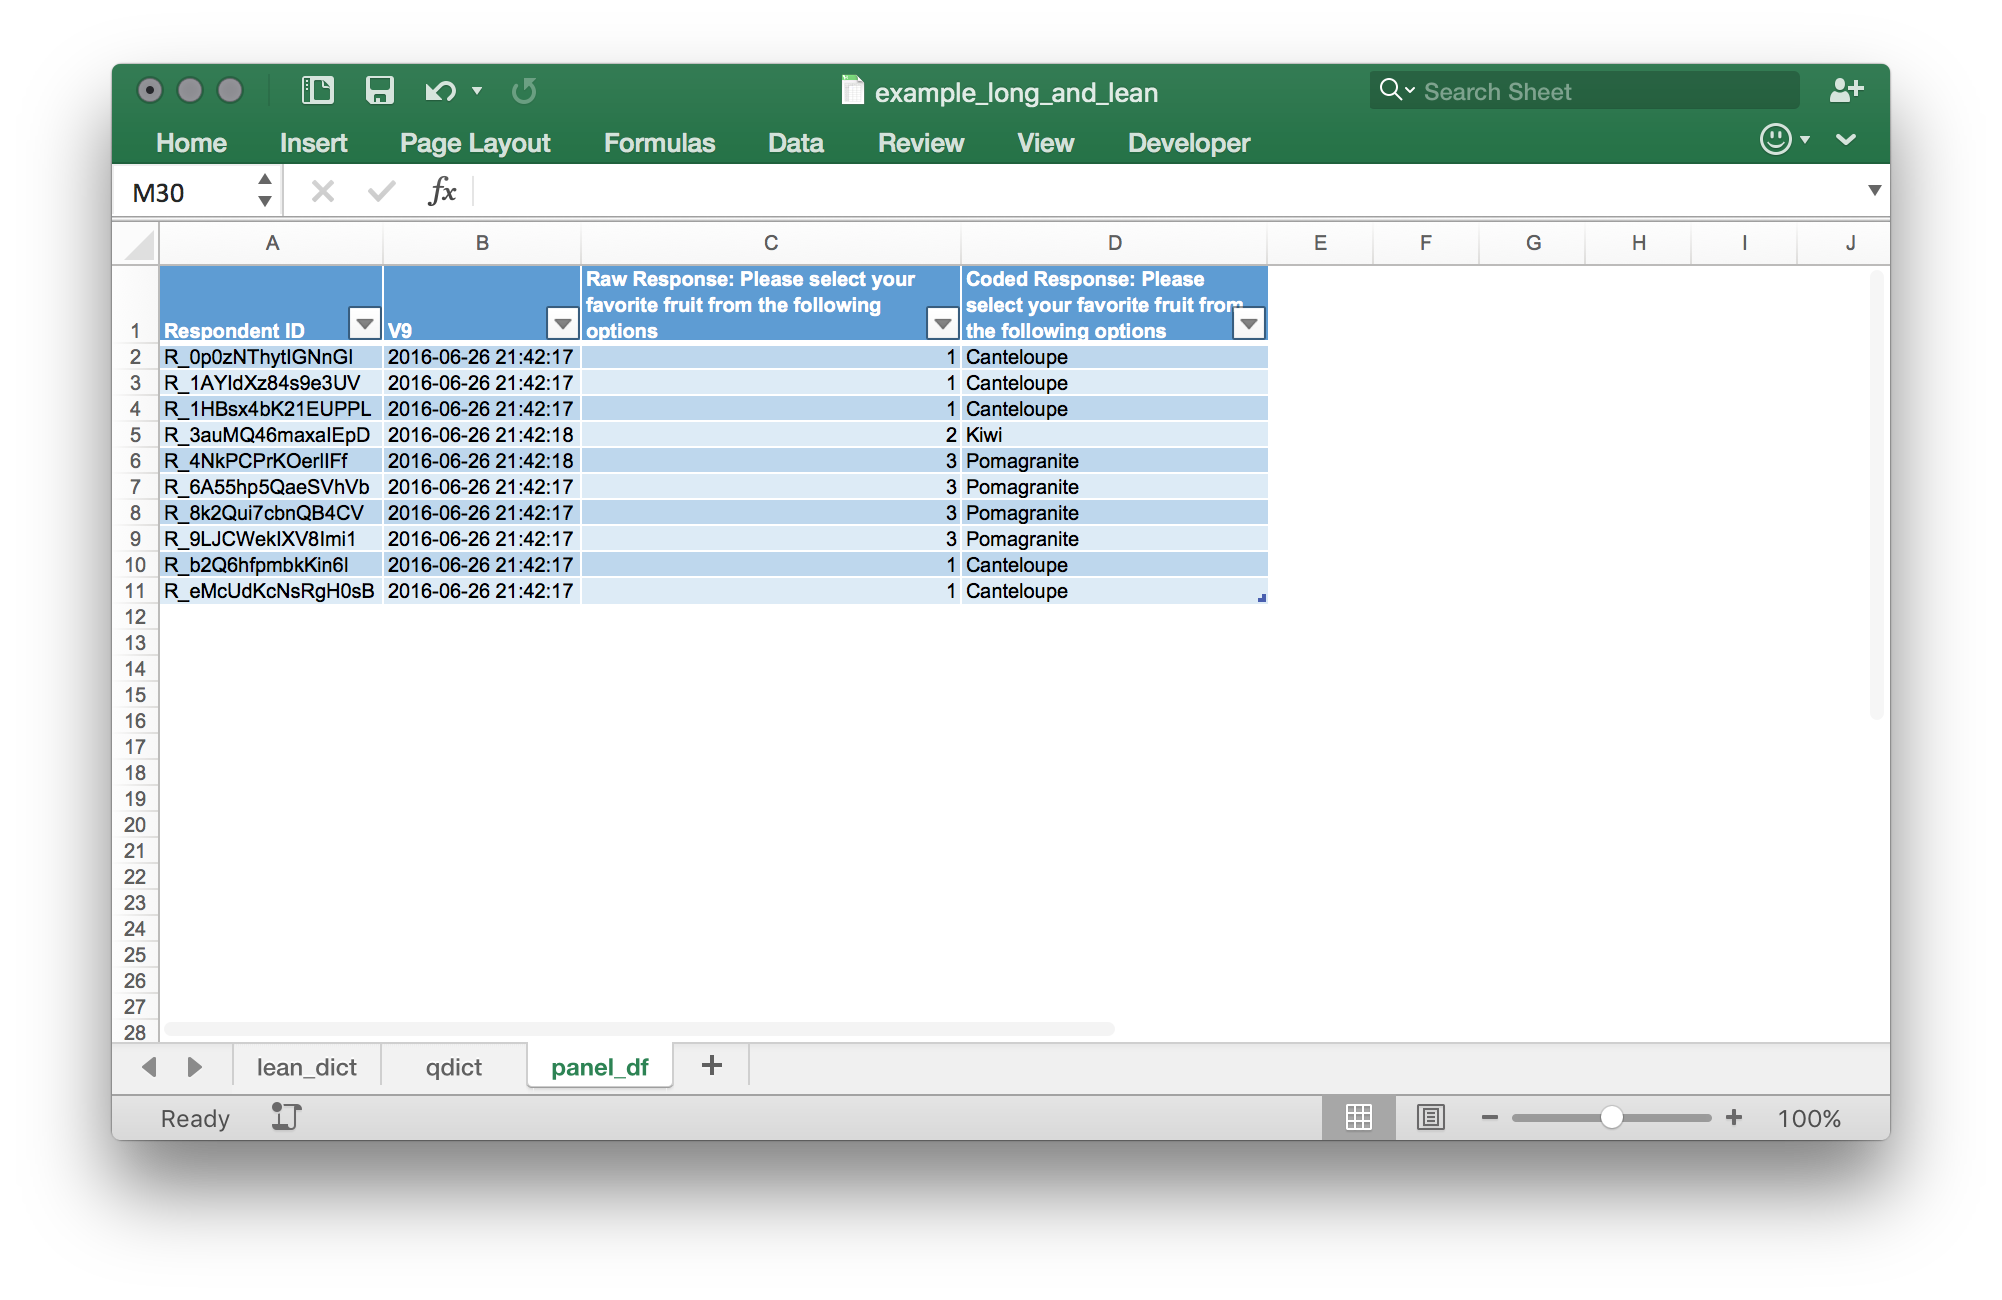Screen dimensions: 2002x1300
Task: Open search options via magnifier dropdown arrow
Action: (x=1410, y=90)
